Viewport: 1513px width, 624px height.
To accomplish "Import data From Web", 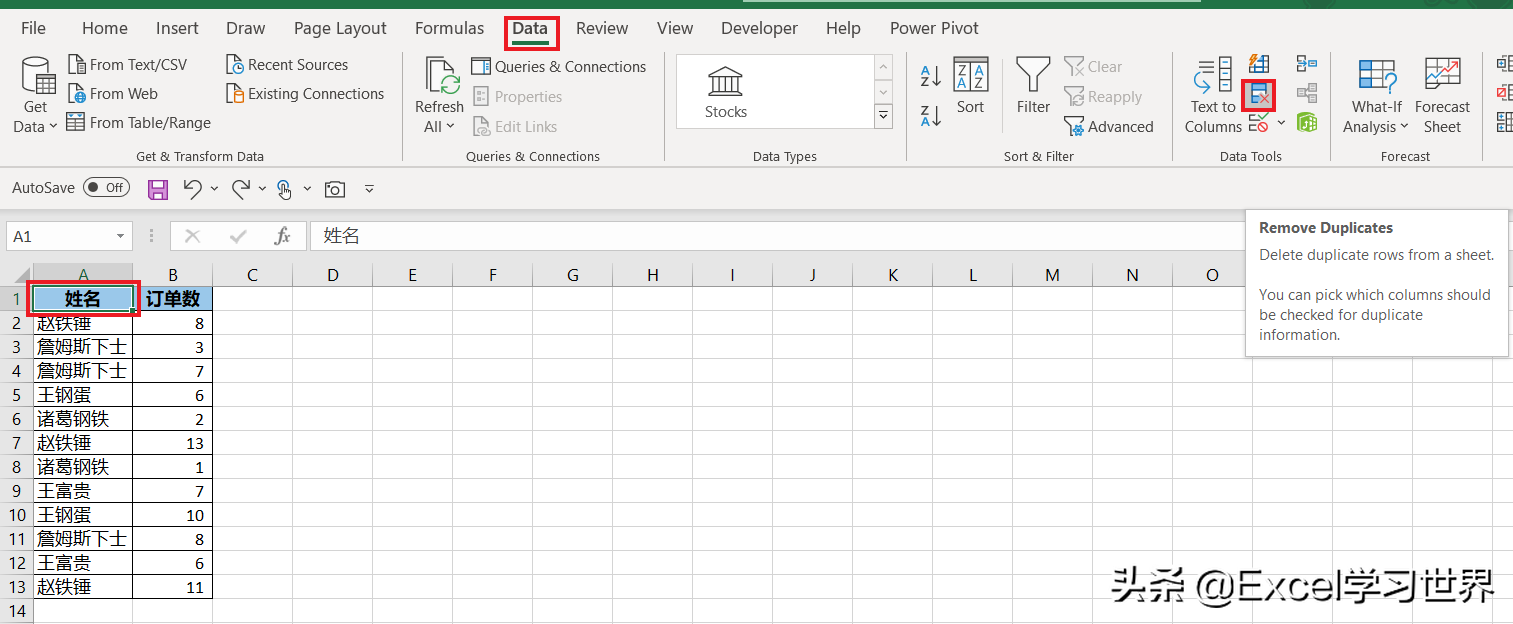I will pyautogui.click(x=112, y=94).
